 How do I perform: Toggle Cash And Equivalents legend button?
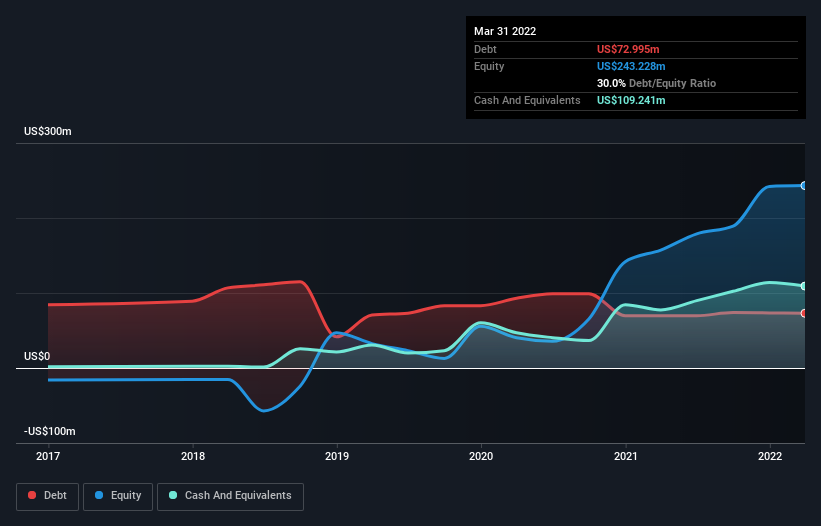(x=230, y=496)
